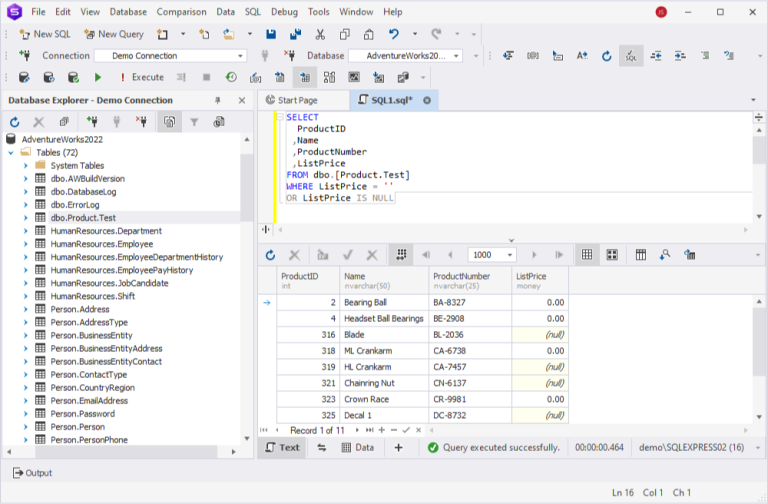Click the results vertical scrollbar
768x504 pixels.
[x=760, y=340]
